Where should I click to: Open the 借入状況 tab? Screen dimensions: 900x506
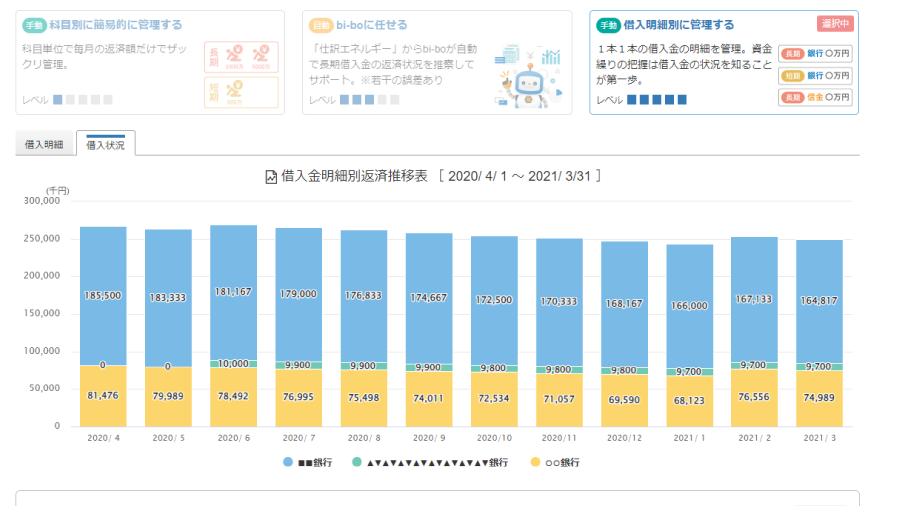[105, 145]
